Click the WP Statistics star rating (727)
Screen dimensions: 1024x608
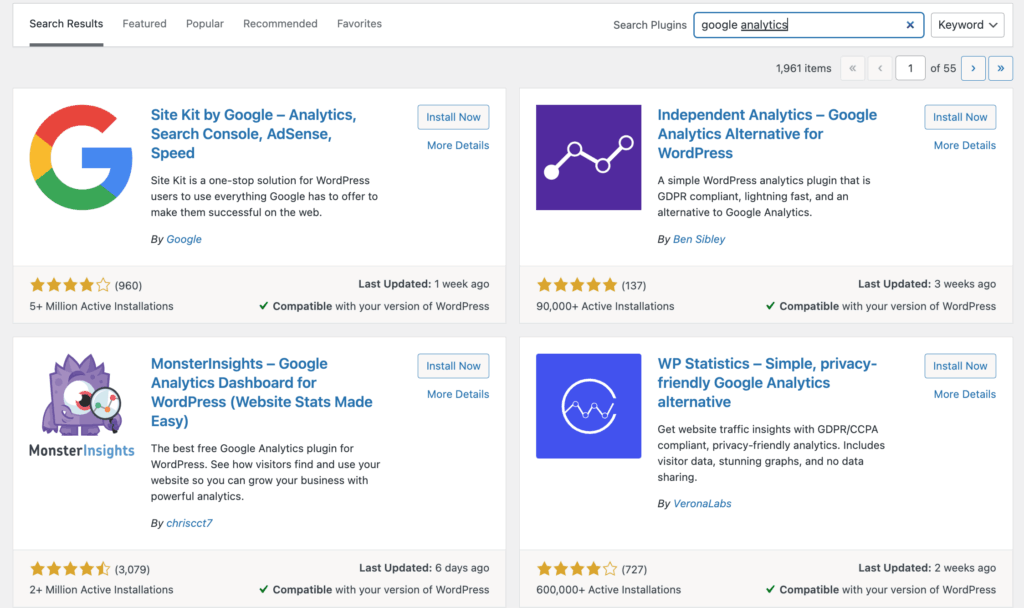click(592, 569)
